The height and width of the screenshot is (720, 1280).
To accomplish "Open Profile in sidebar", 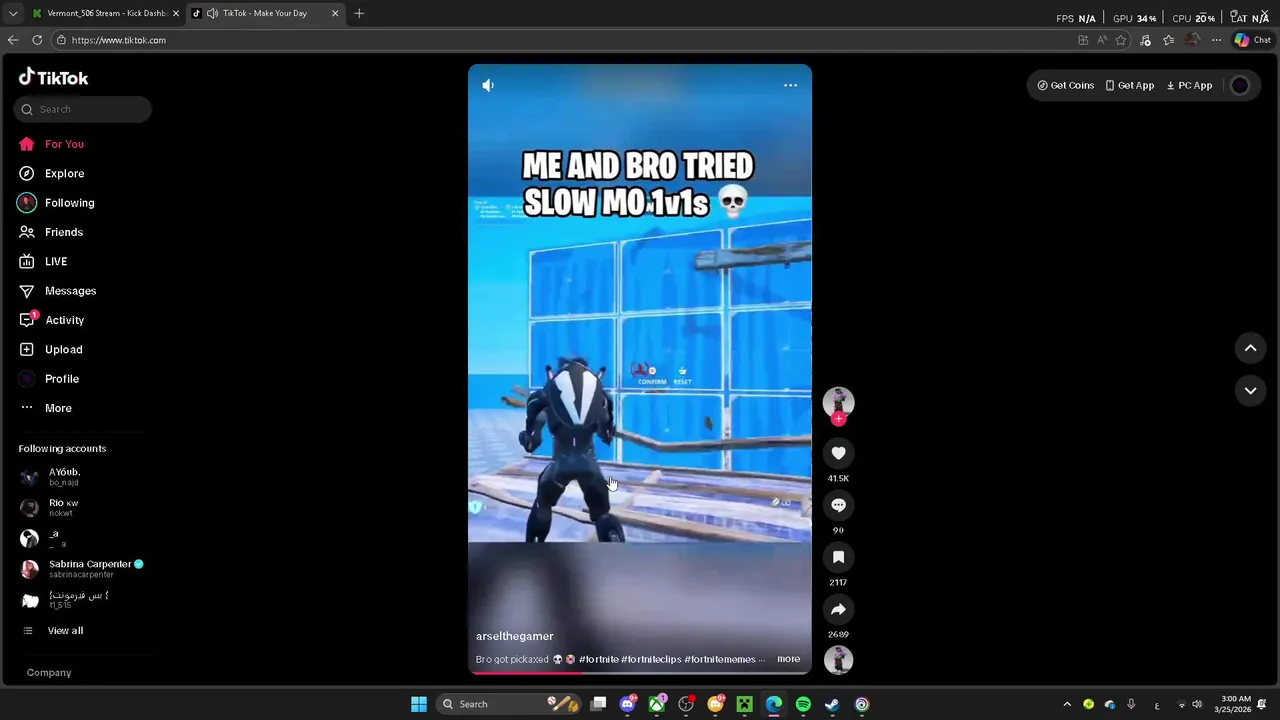I will pos(50,379).
